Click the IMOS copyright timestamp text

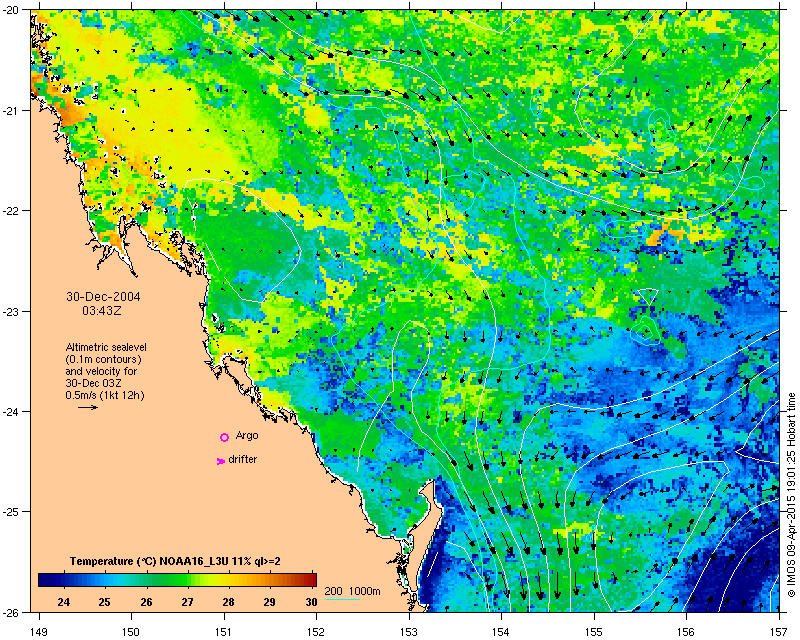[791, 495]
